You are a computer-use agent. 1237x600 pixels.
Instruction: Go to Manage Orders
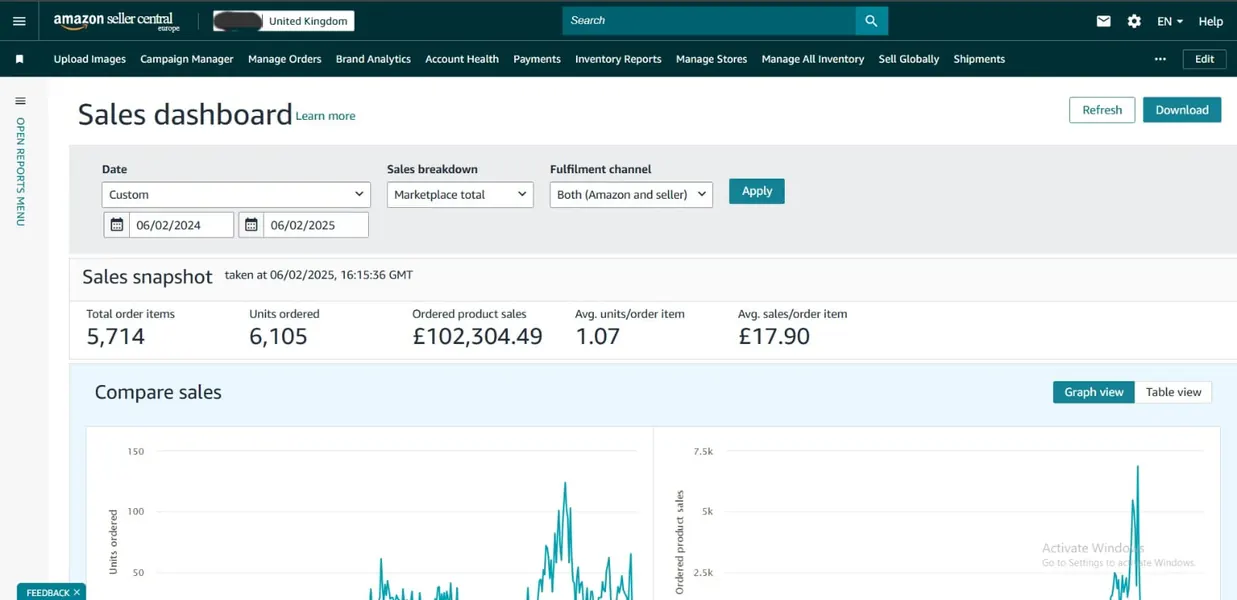(285, 59)
